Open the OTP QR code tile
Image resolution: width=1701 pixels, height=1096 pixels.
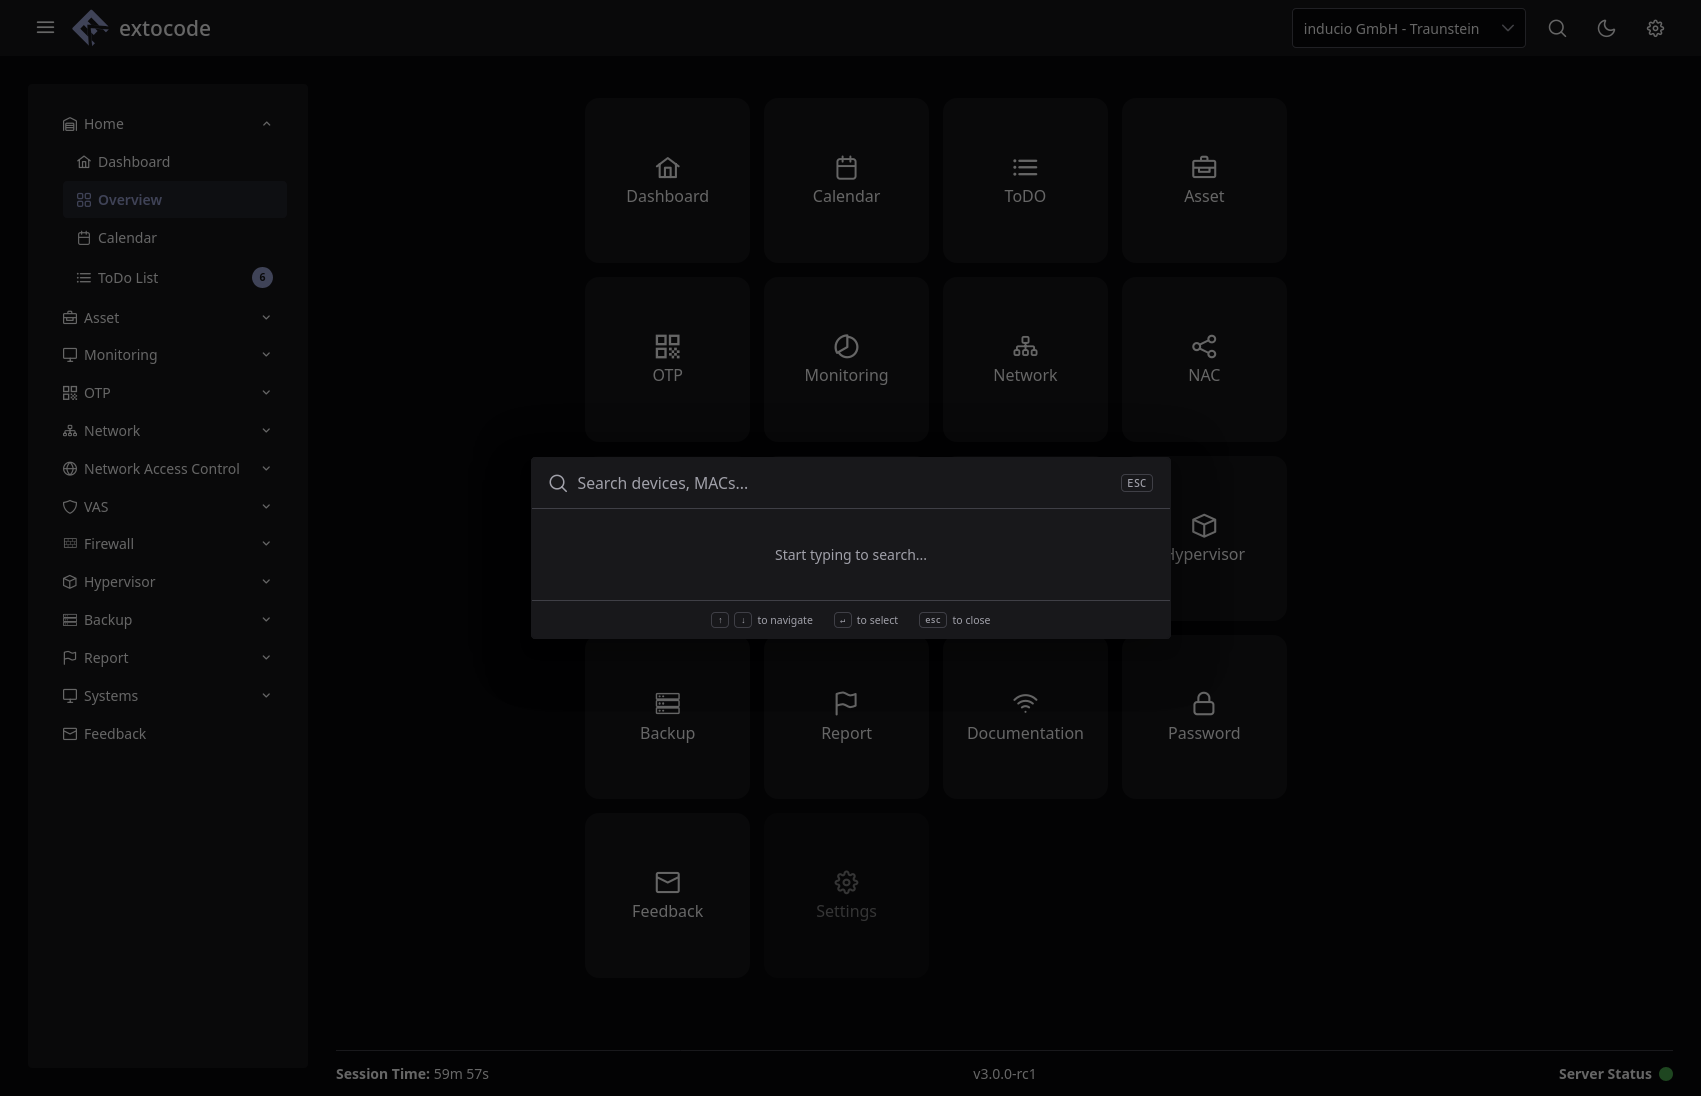click(667, 360)
